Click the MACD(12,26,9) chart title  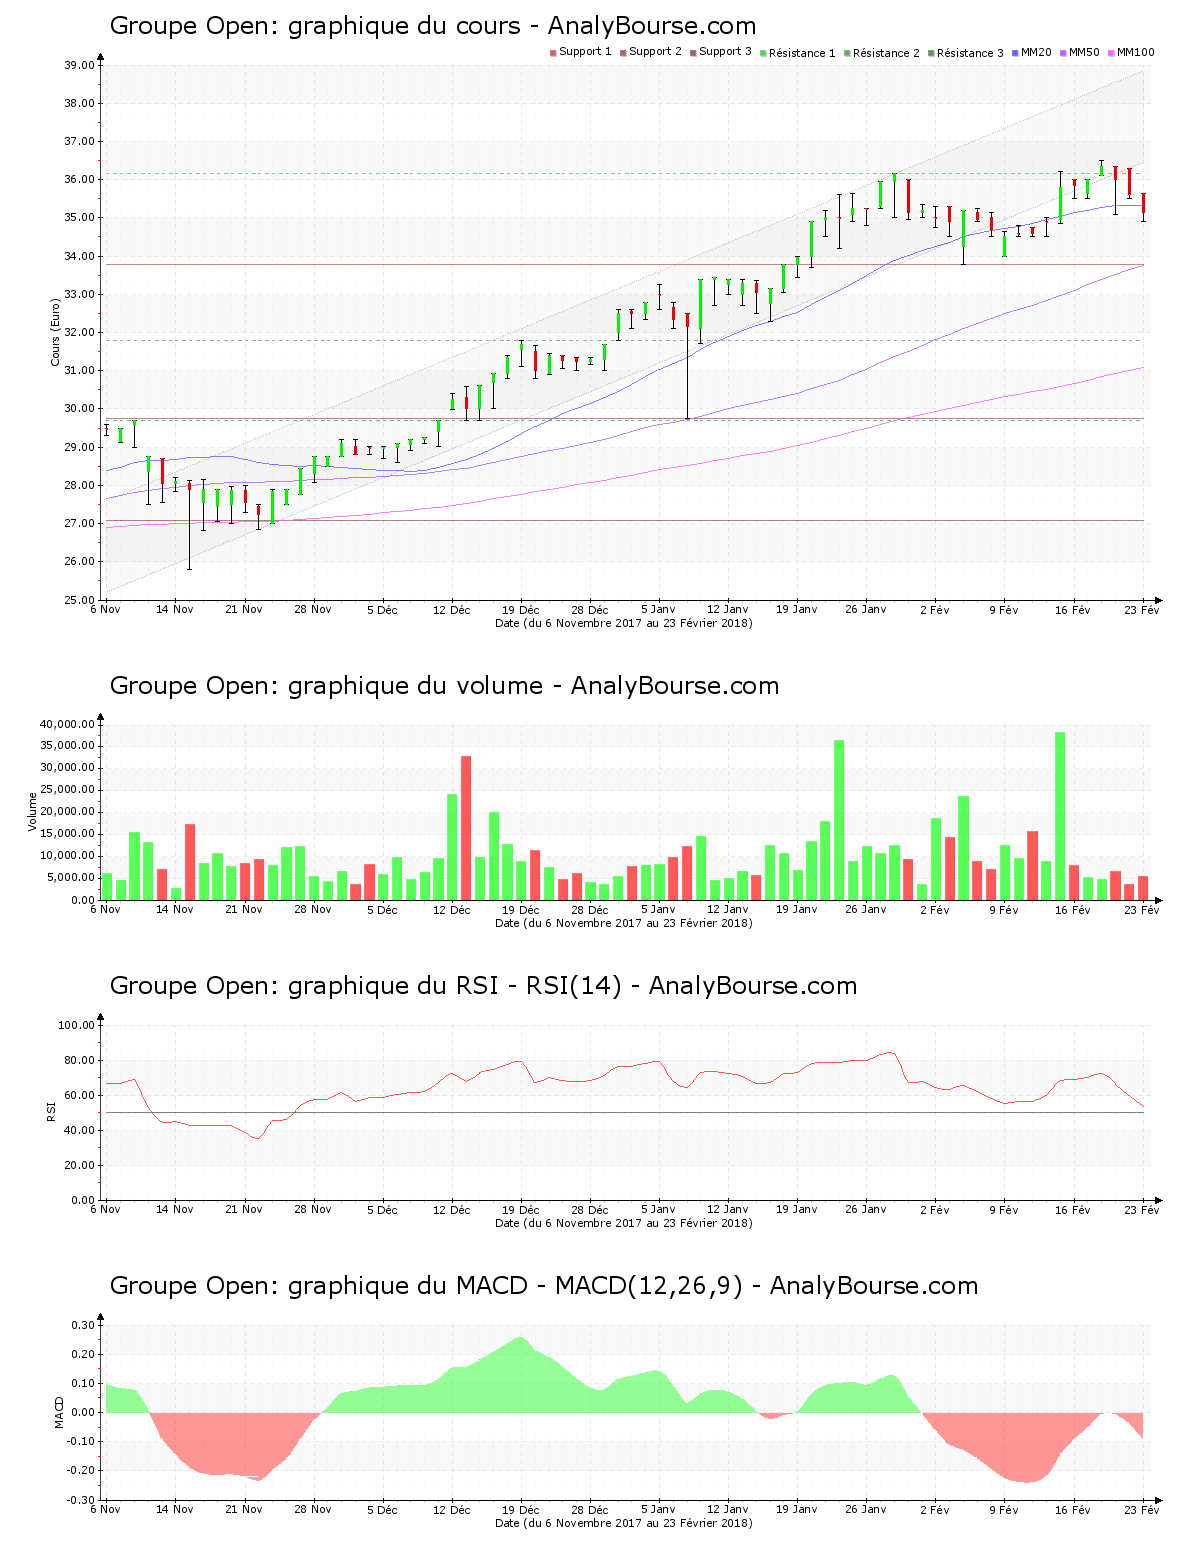[544, 1286]
